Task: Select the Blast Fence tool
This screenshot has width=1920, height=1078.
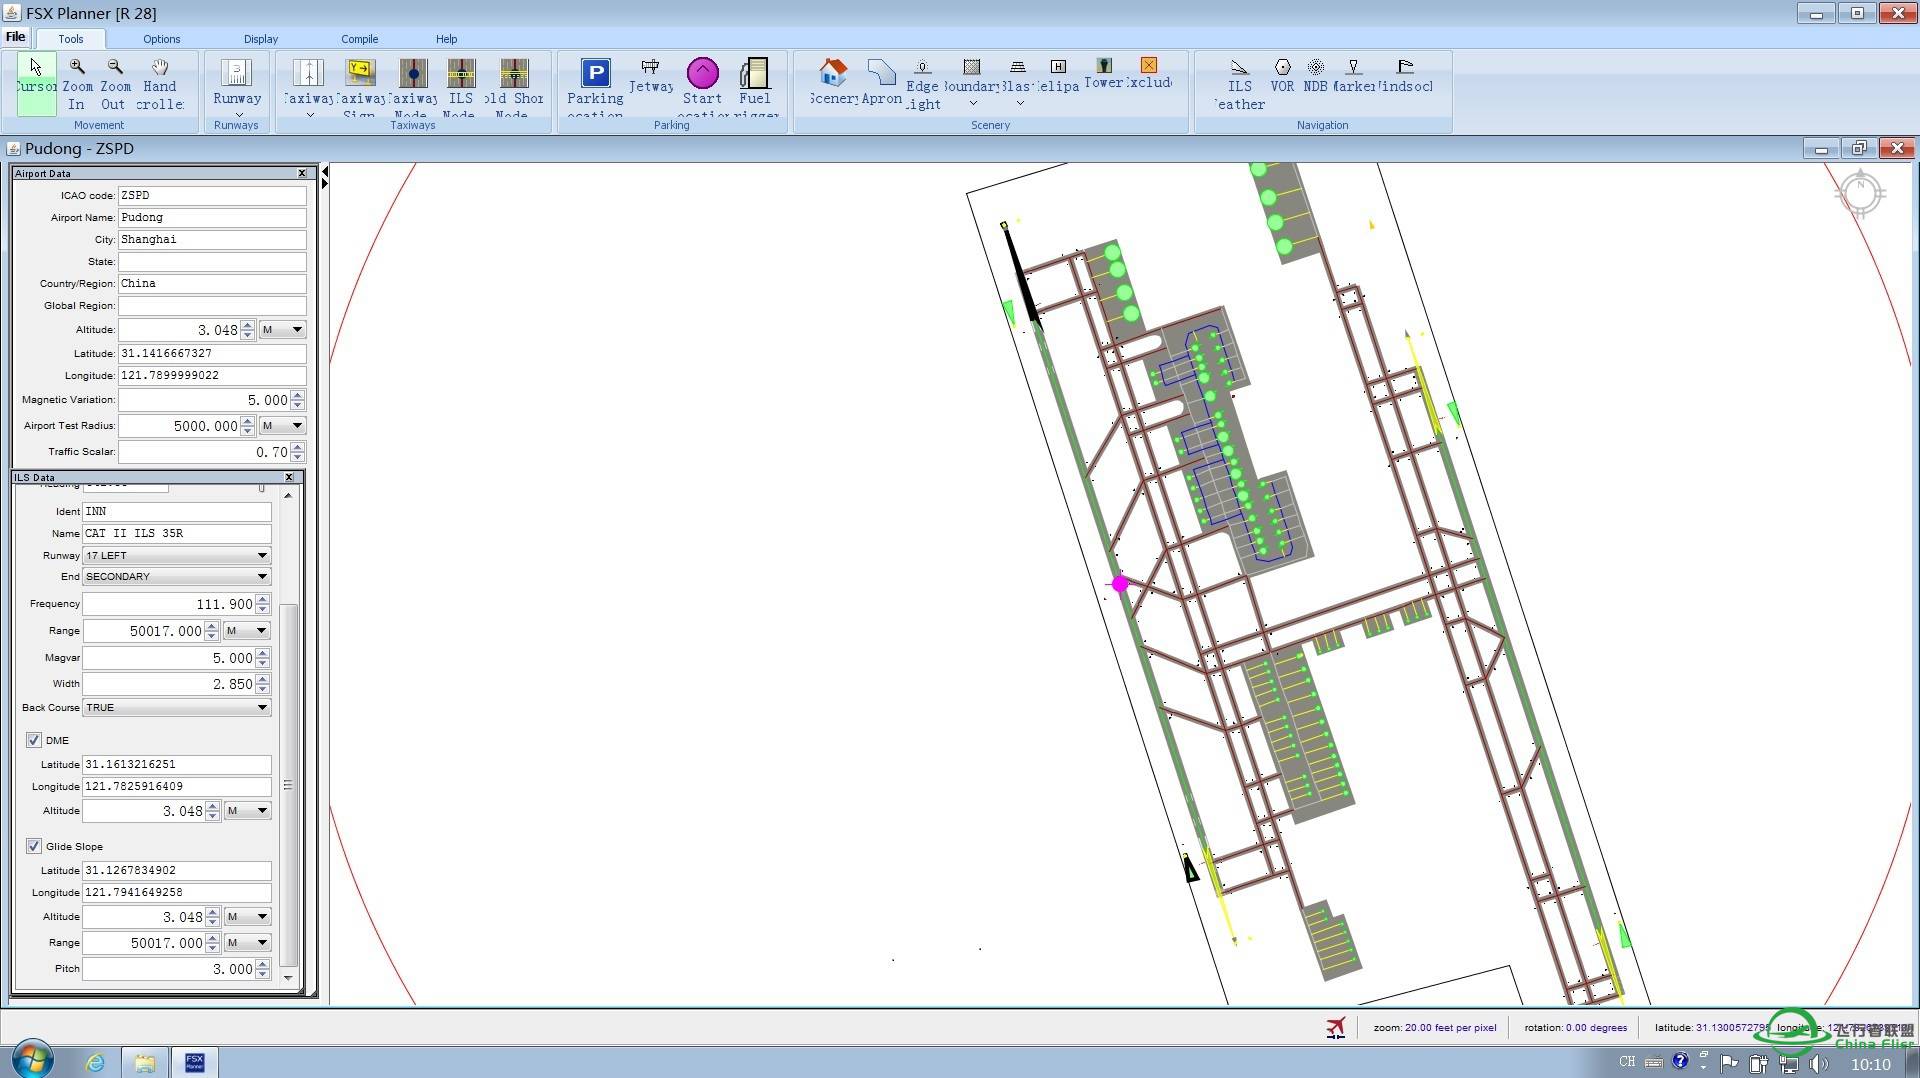Action: [1017, 82]
